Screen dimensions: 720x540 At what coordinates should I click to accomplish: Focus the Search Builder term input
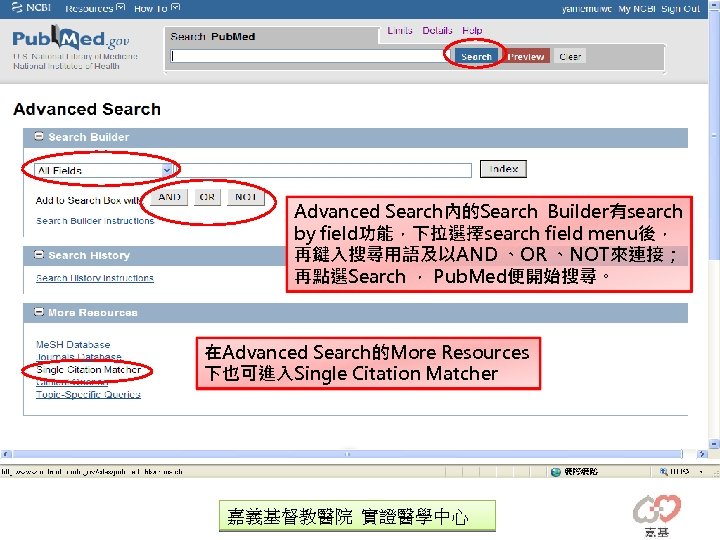point(323,170)
